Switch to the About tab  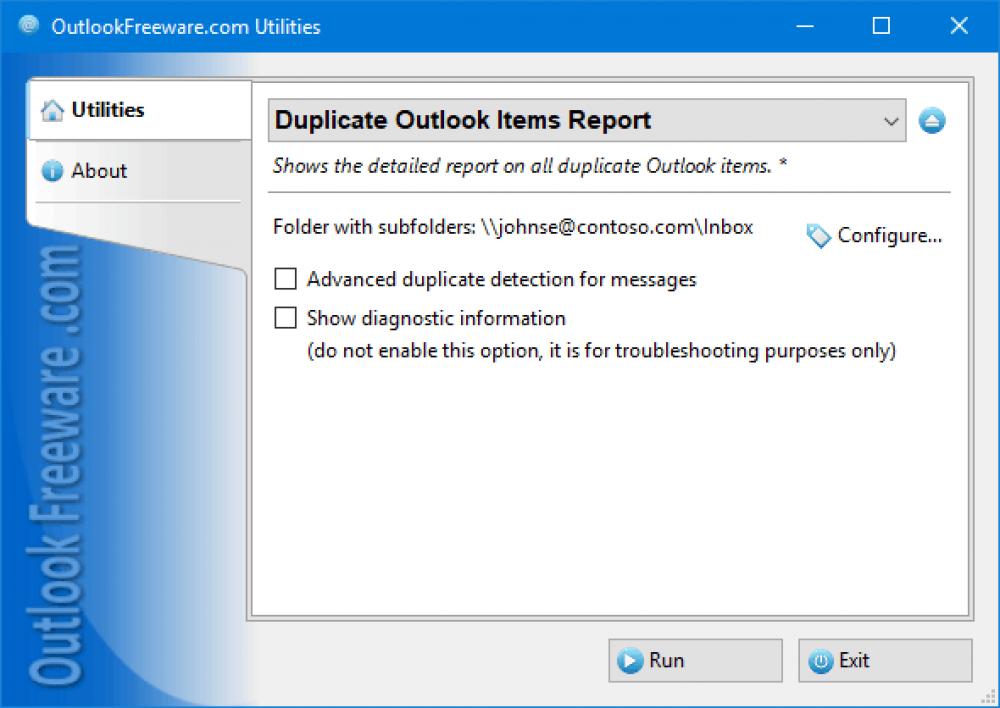[x=100, y=170]
